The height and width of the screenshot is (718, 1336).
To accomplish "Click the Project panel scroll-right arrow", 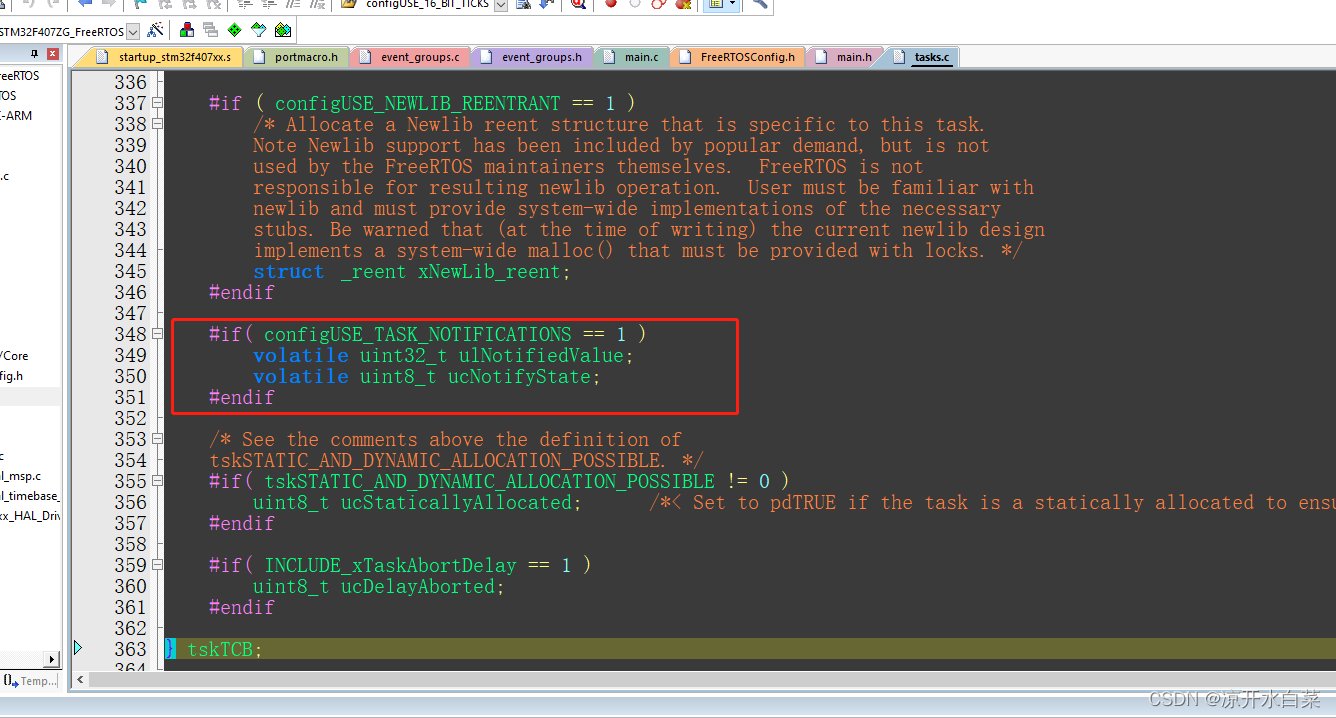I will point(53,659).
